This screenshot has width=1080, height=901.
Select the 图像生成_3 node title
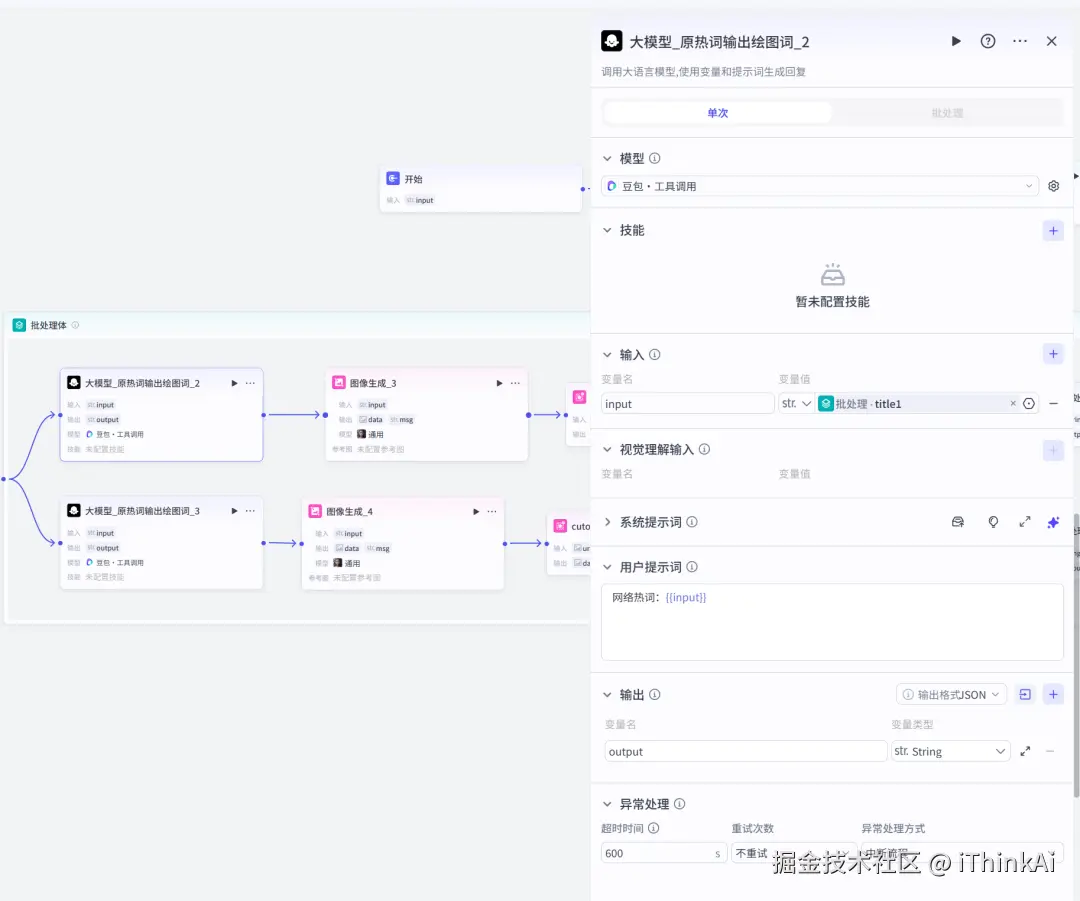(373, 383)
